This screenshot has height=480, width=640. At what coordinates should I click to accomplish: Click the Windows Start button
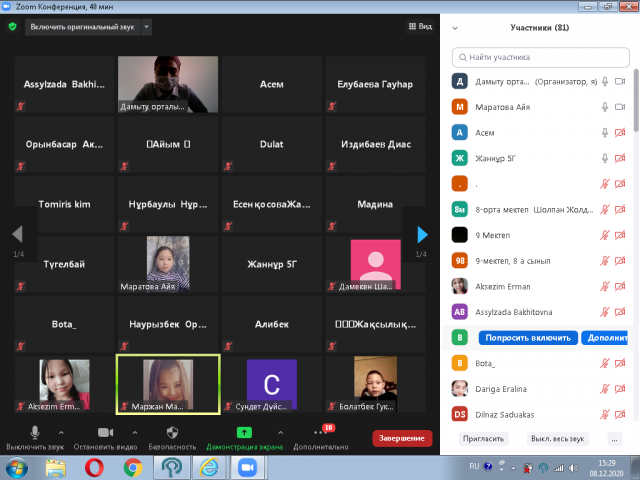click(16, 468)
